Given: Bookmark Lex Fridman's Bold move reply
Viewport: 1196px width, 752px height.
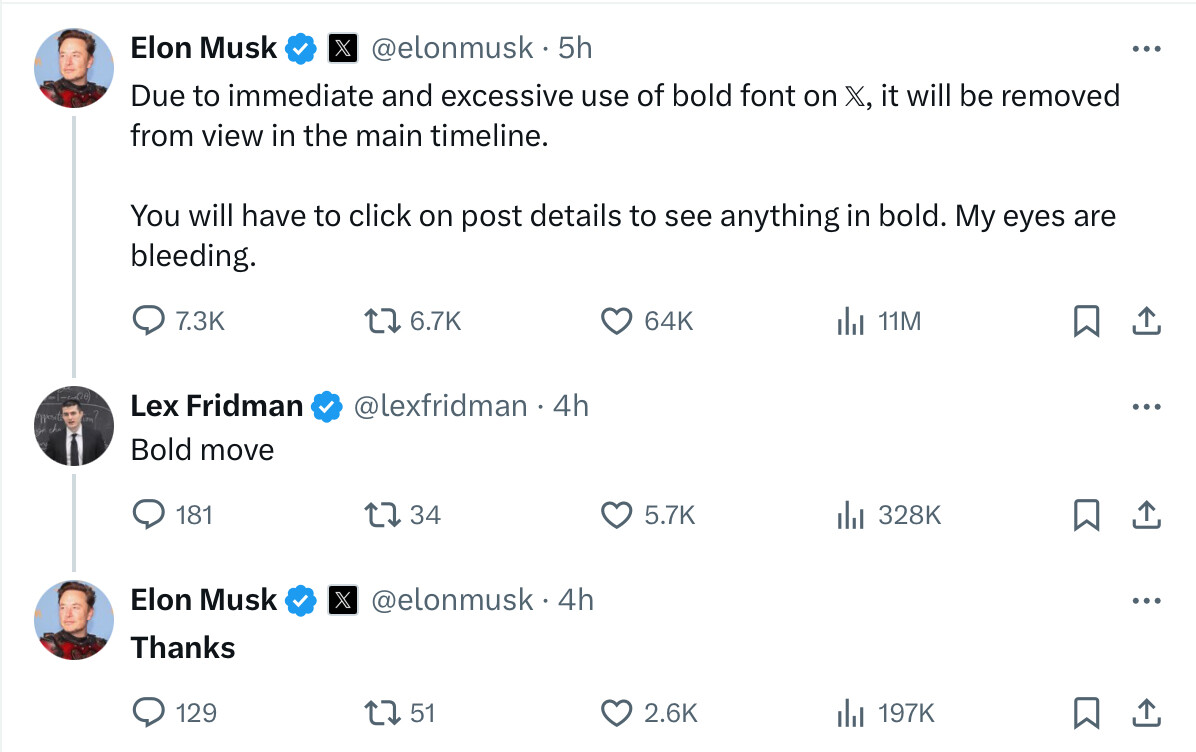Looking at the screenshot, I should [x=1086, y=515].
